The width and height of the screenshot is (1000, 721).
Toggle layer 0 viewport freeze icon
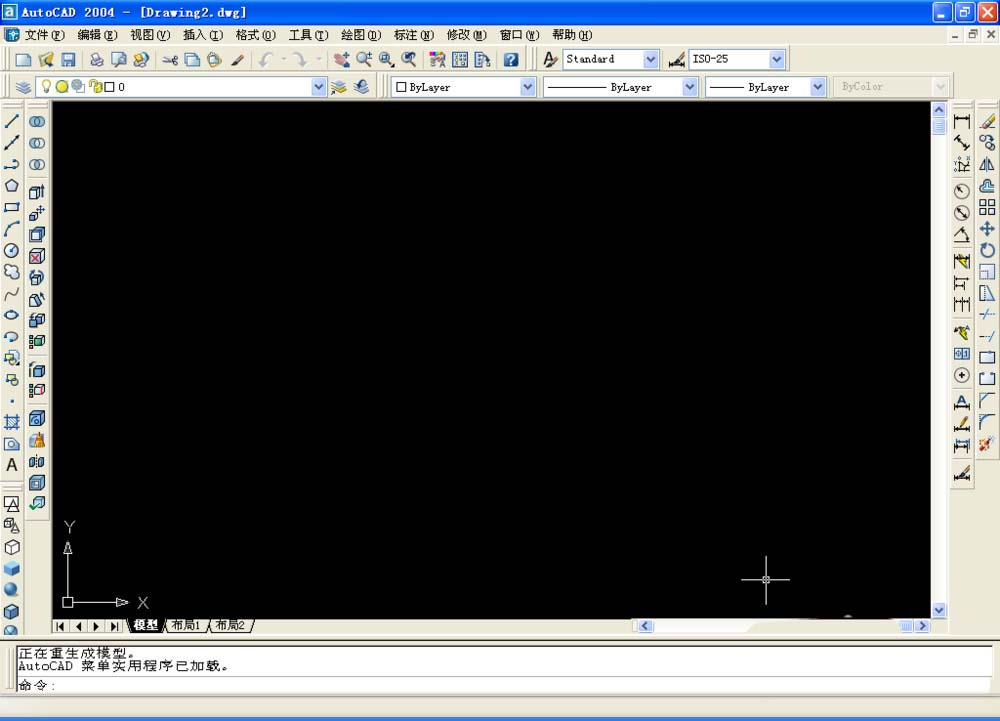point(78,86)
